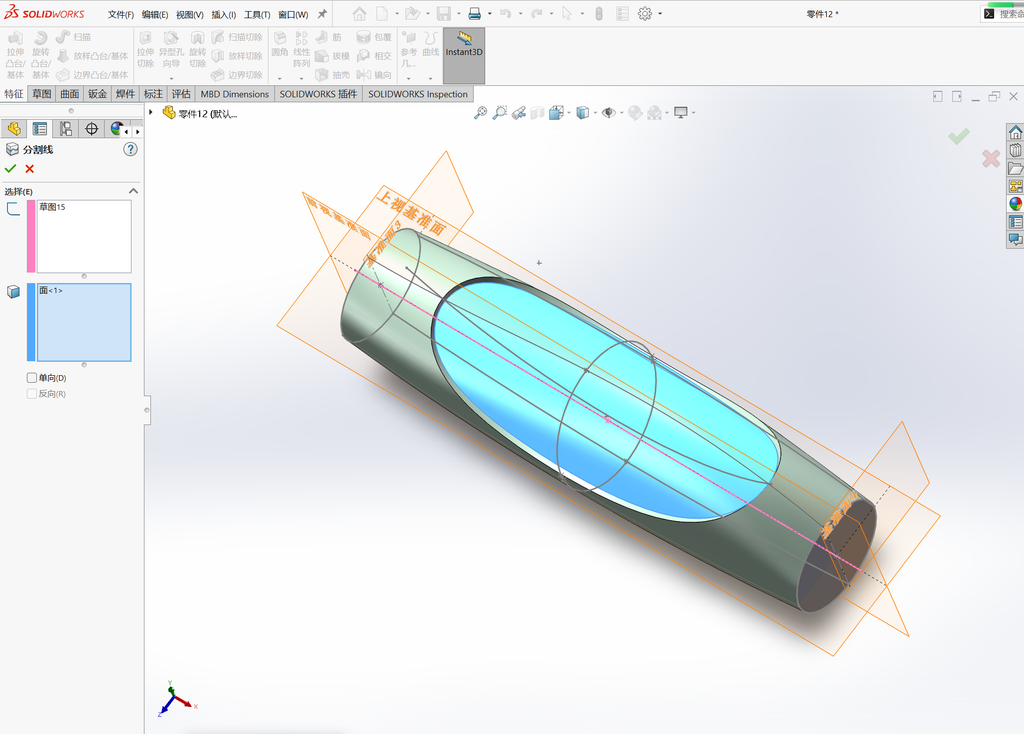Click the Instant3D button
Screen dimensions: 1024x734
[464, 56]
